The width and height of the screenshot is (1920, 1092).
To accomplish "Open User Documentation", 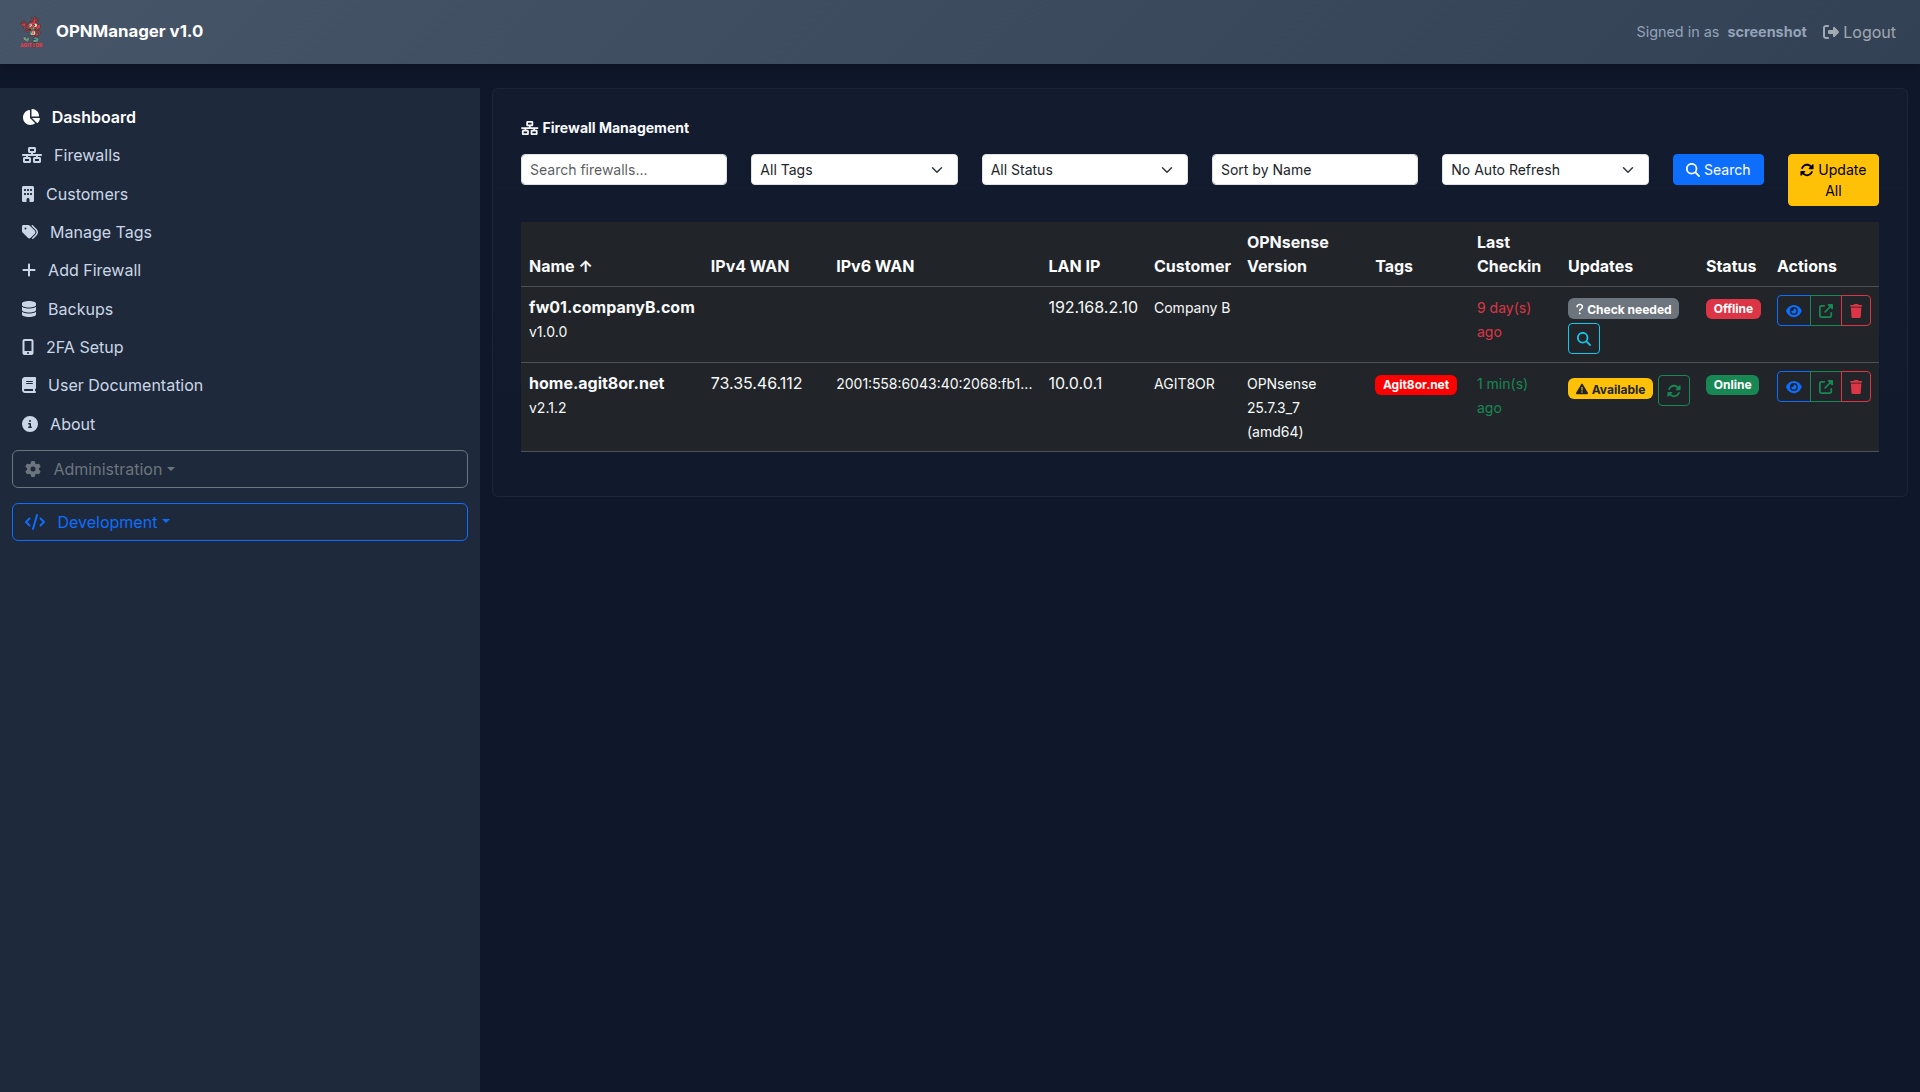I will click(112, 385).
